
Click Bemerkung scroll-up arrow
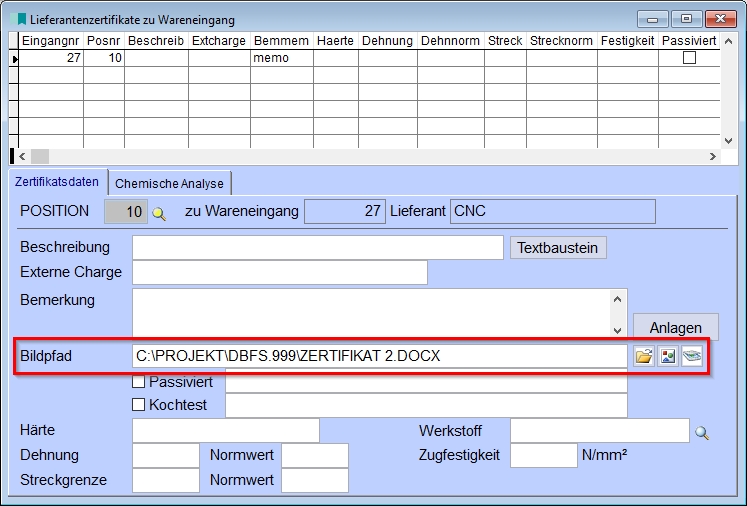tap(617, 299)
